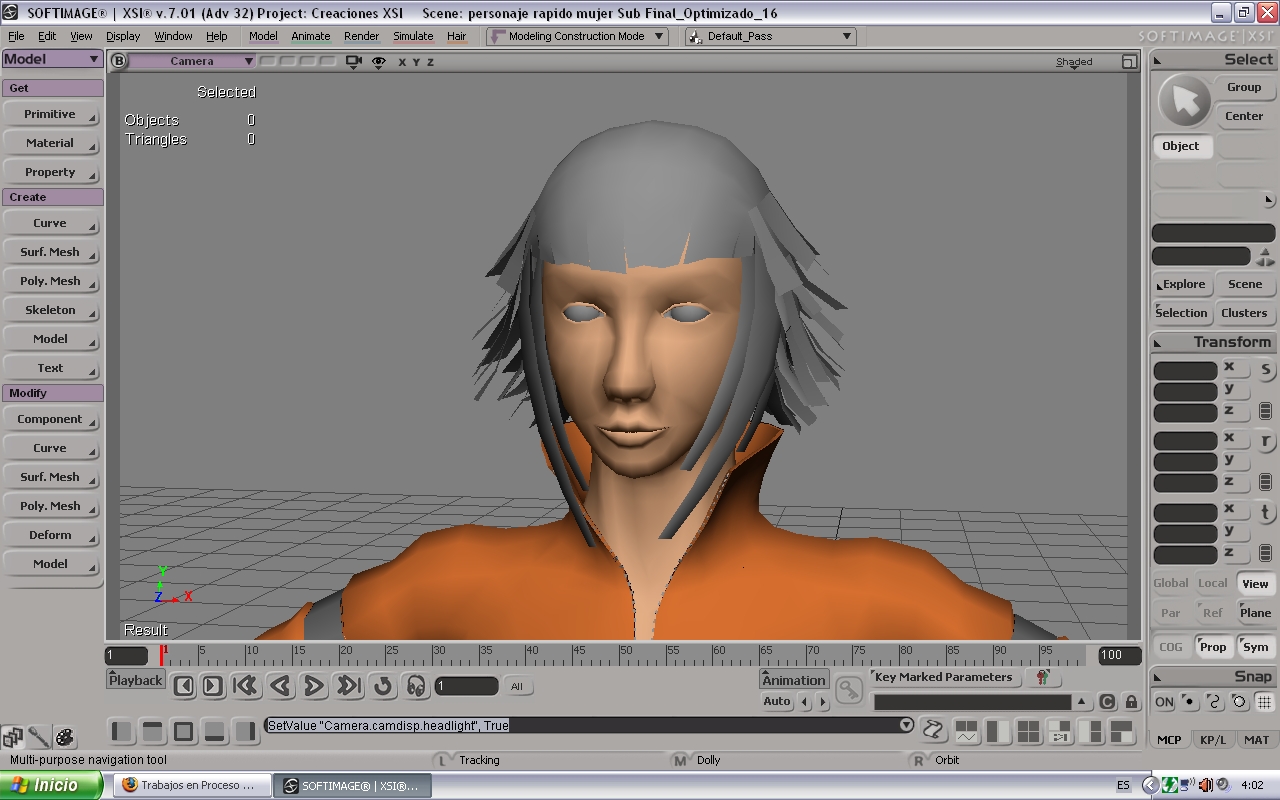The image size is (1280, 800).
Task: Play the animation backward
Action: (280, 686)
